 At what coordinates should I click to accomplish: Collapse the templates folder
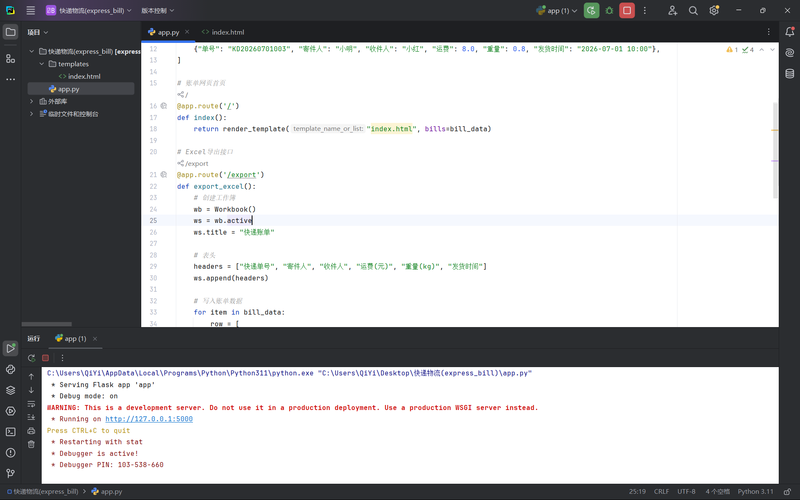(42, 64)
